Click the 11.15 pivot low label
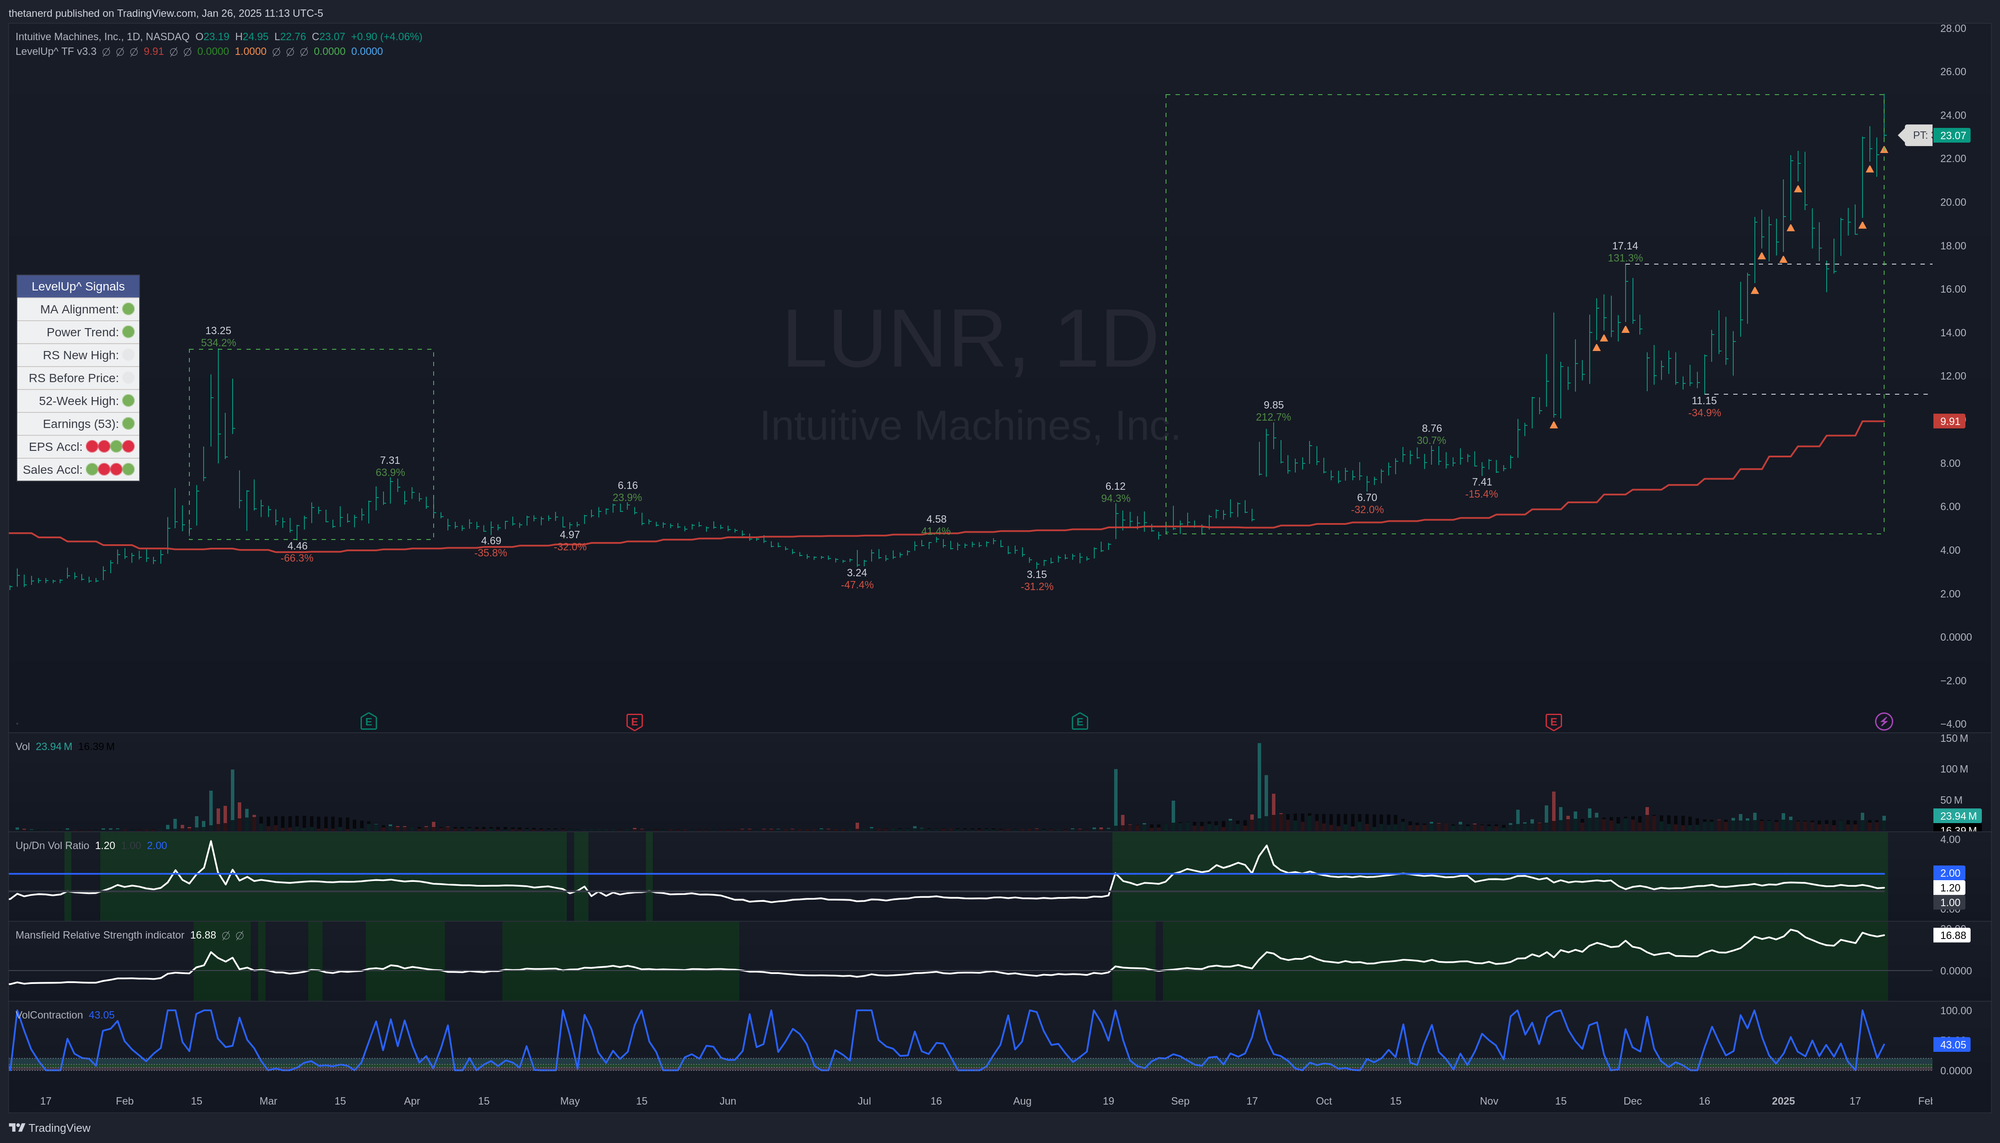Image resolution: width=2000 pixels, height=1143 pixels. point(1704,401)
